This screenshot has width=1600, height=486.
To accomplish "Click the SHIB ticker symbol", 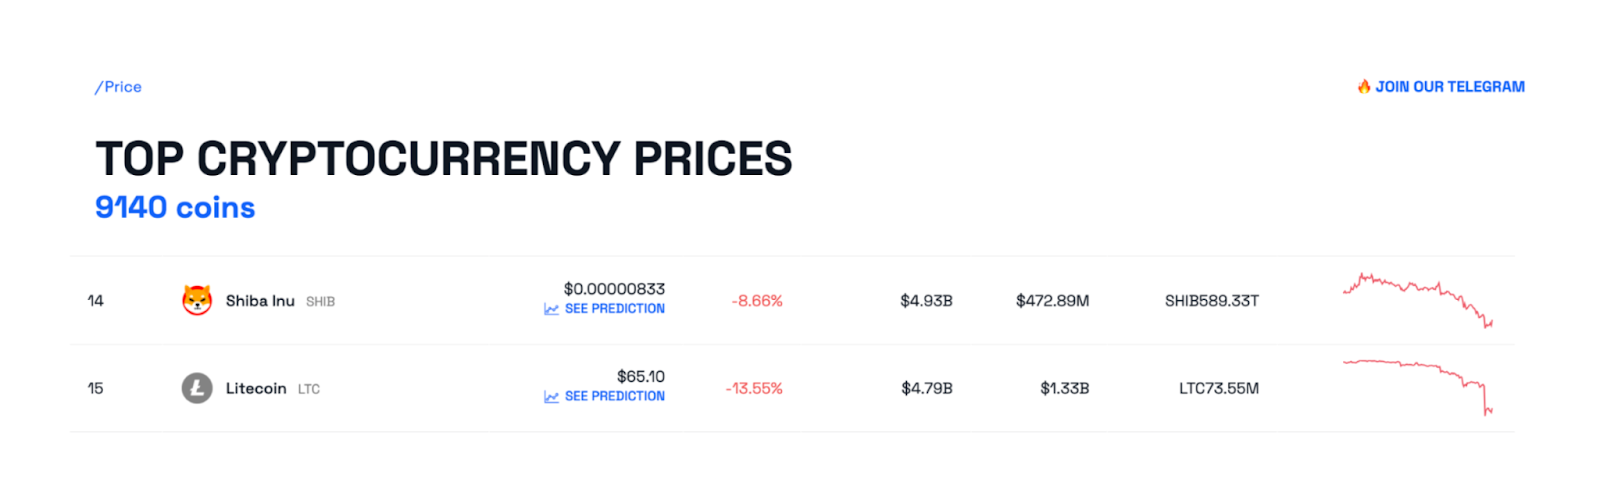I will pyautogui.click(x=320, y=302).
